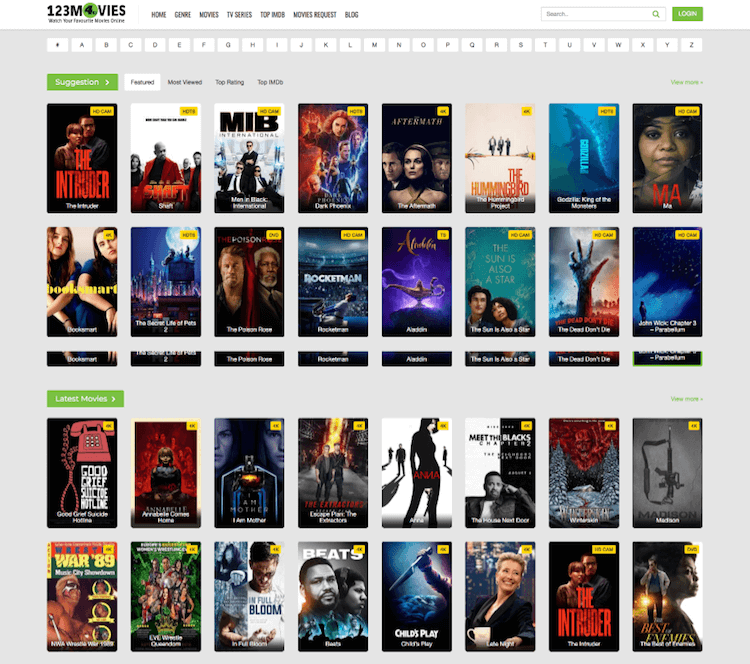Image resolution: width=750 pixels, height=664 pixels.
Task: Open I Am Mother poster
Action: [x=249, y=473]
